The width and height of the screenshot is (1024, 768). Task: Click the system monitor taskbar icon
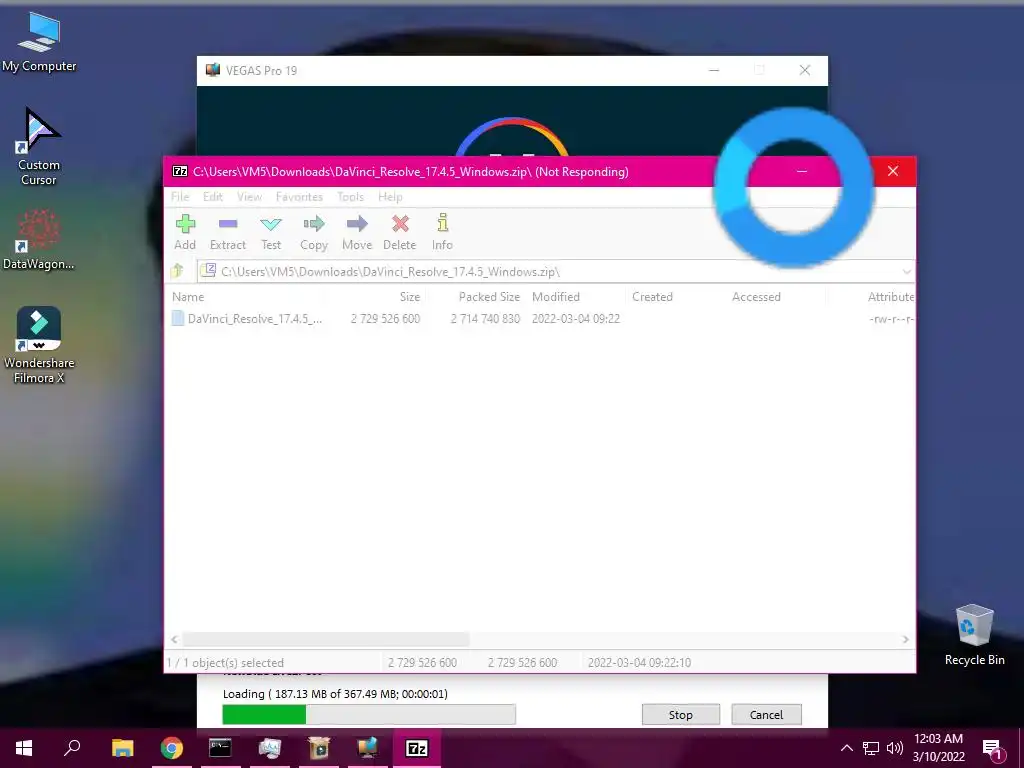tap(269, 748)
